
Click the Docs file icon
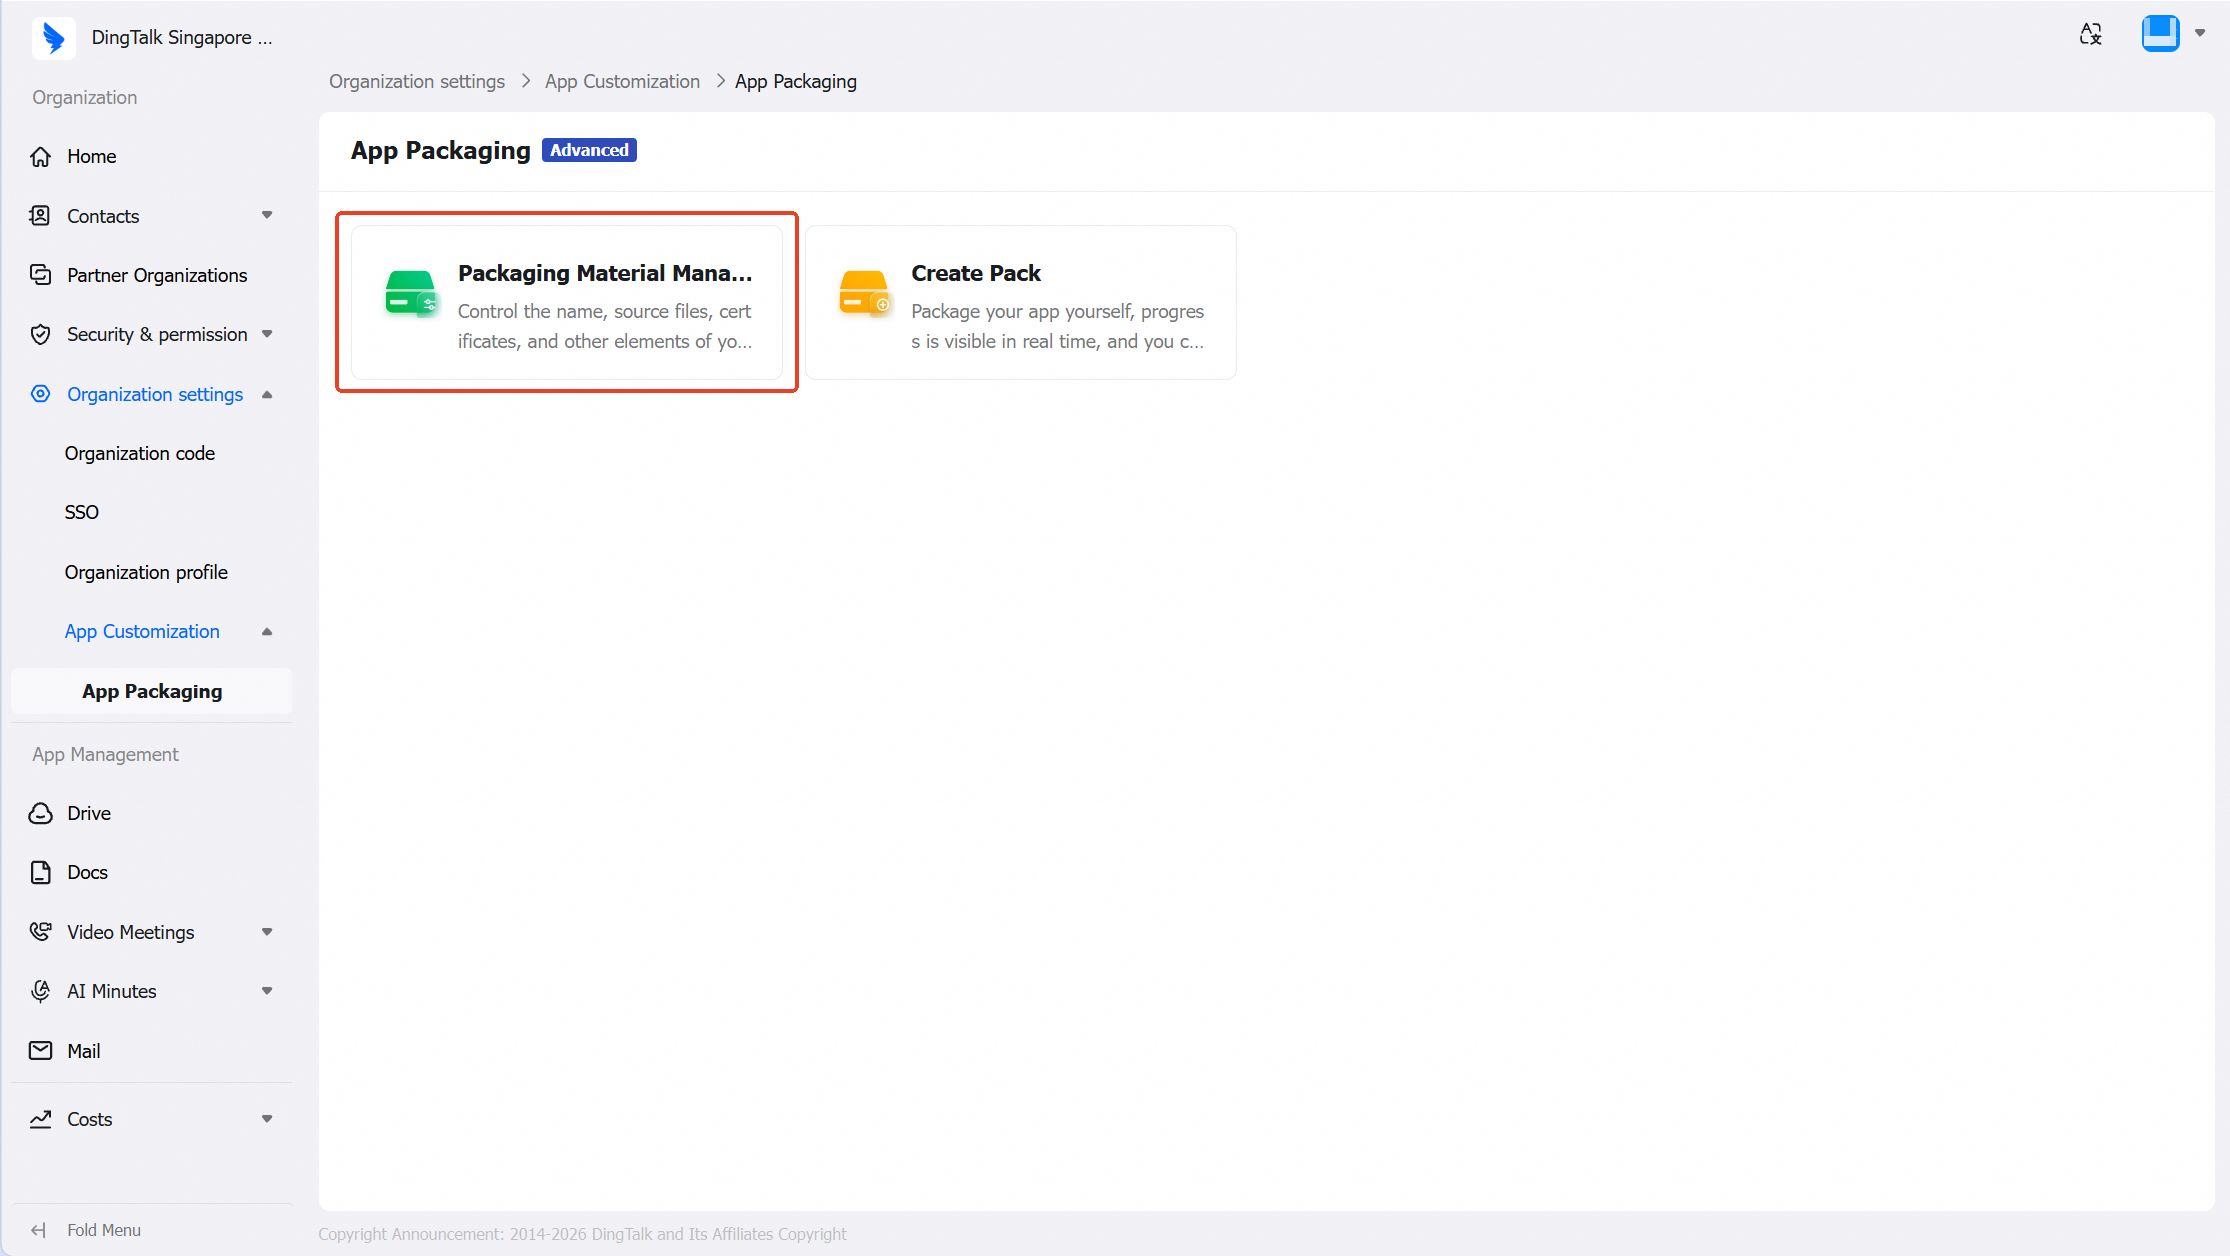(x=41, y=873)
